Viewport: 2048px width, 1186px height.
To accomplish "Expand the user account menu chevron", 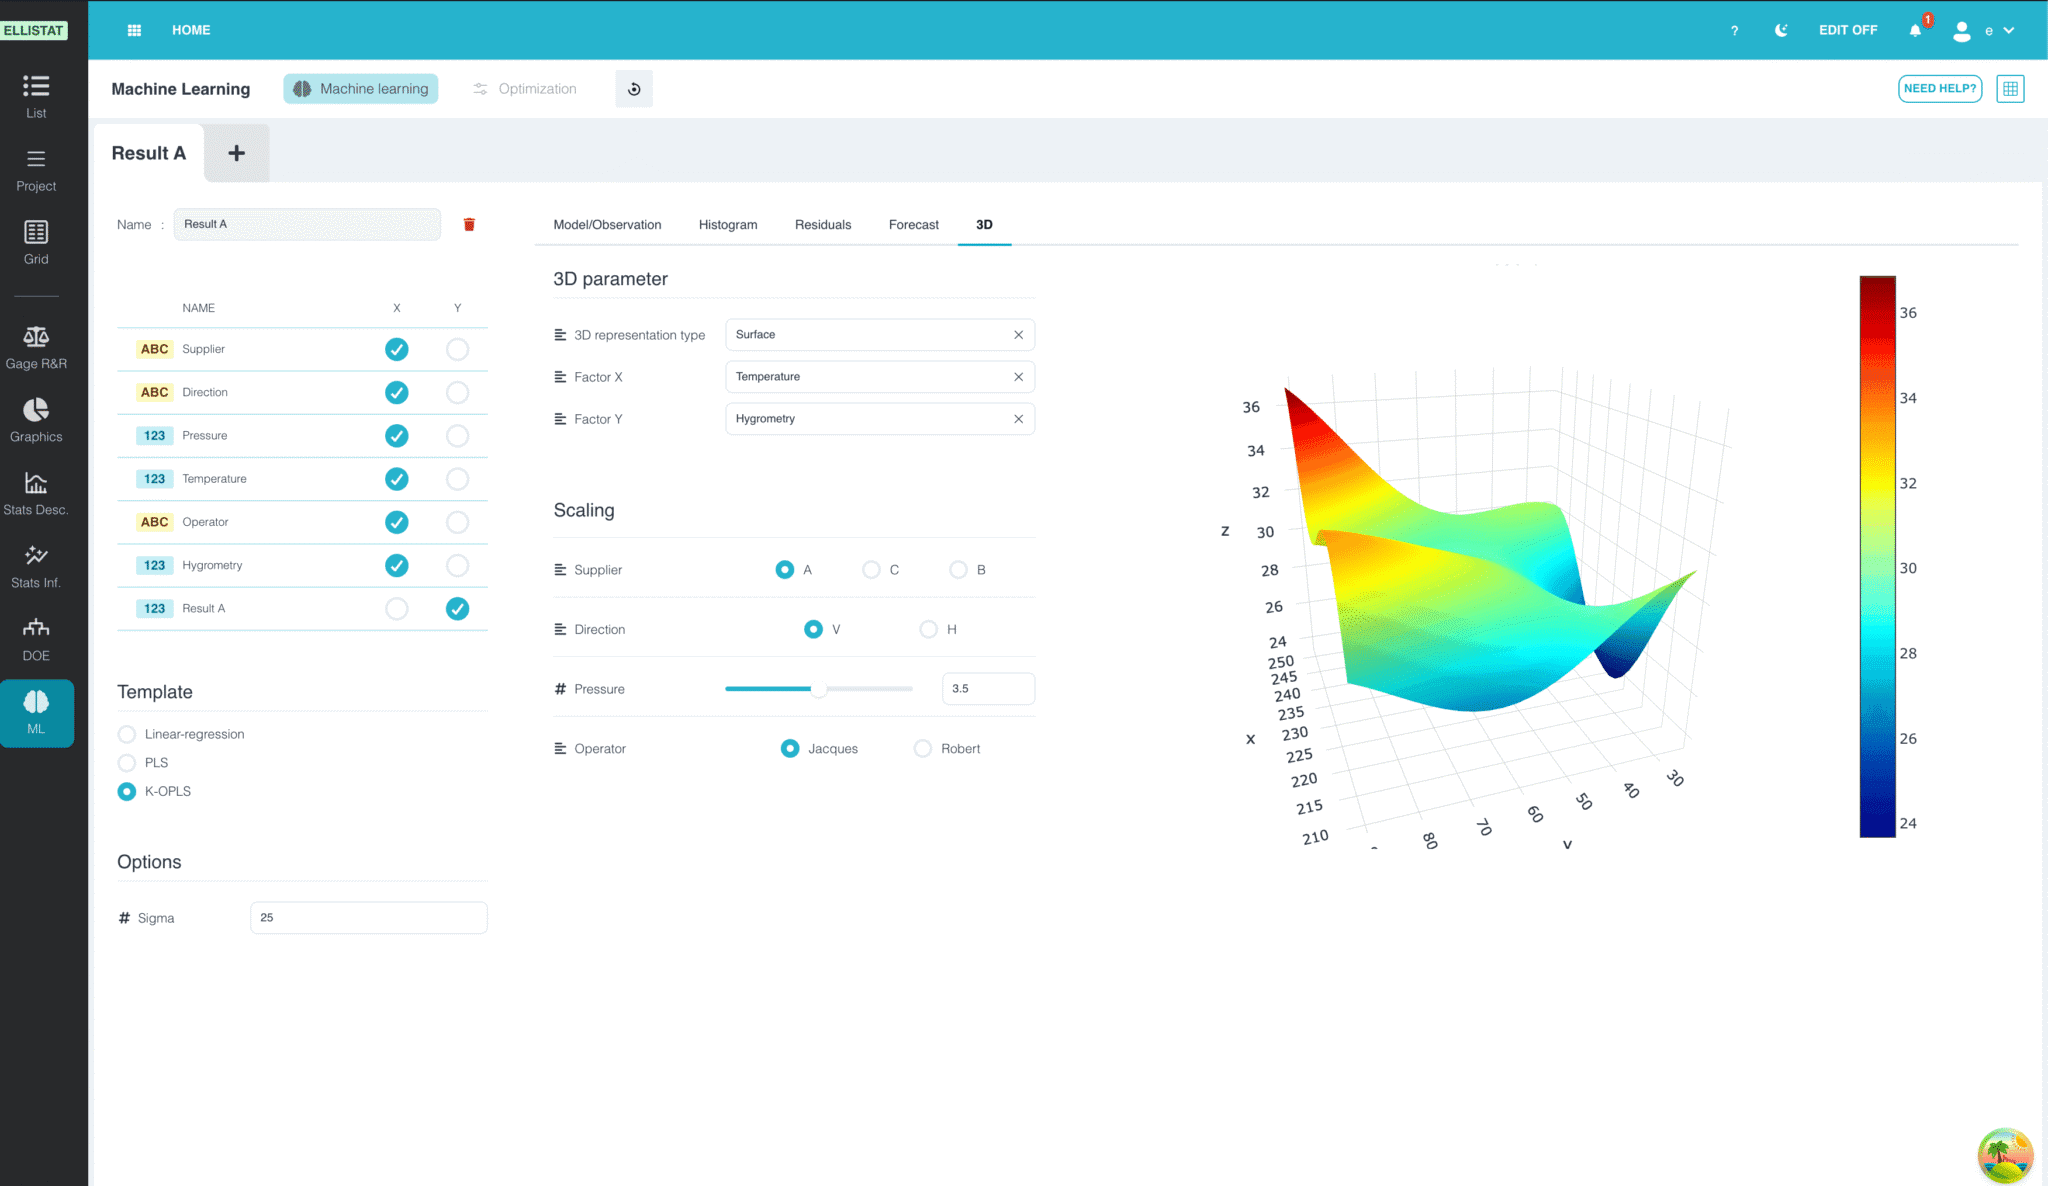I will [2009, 30].
